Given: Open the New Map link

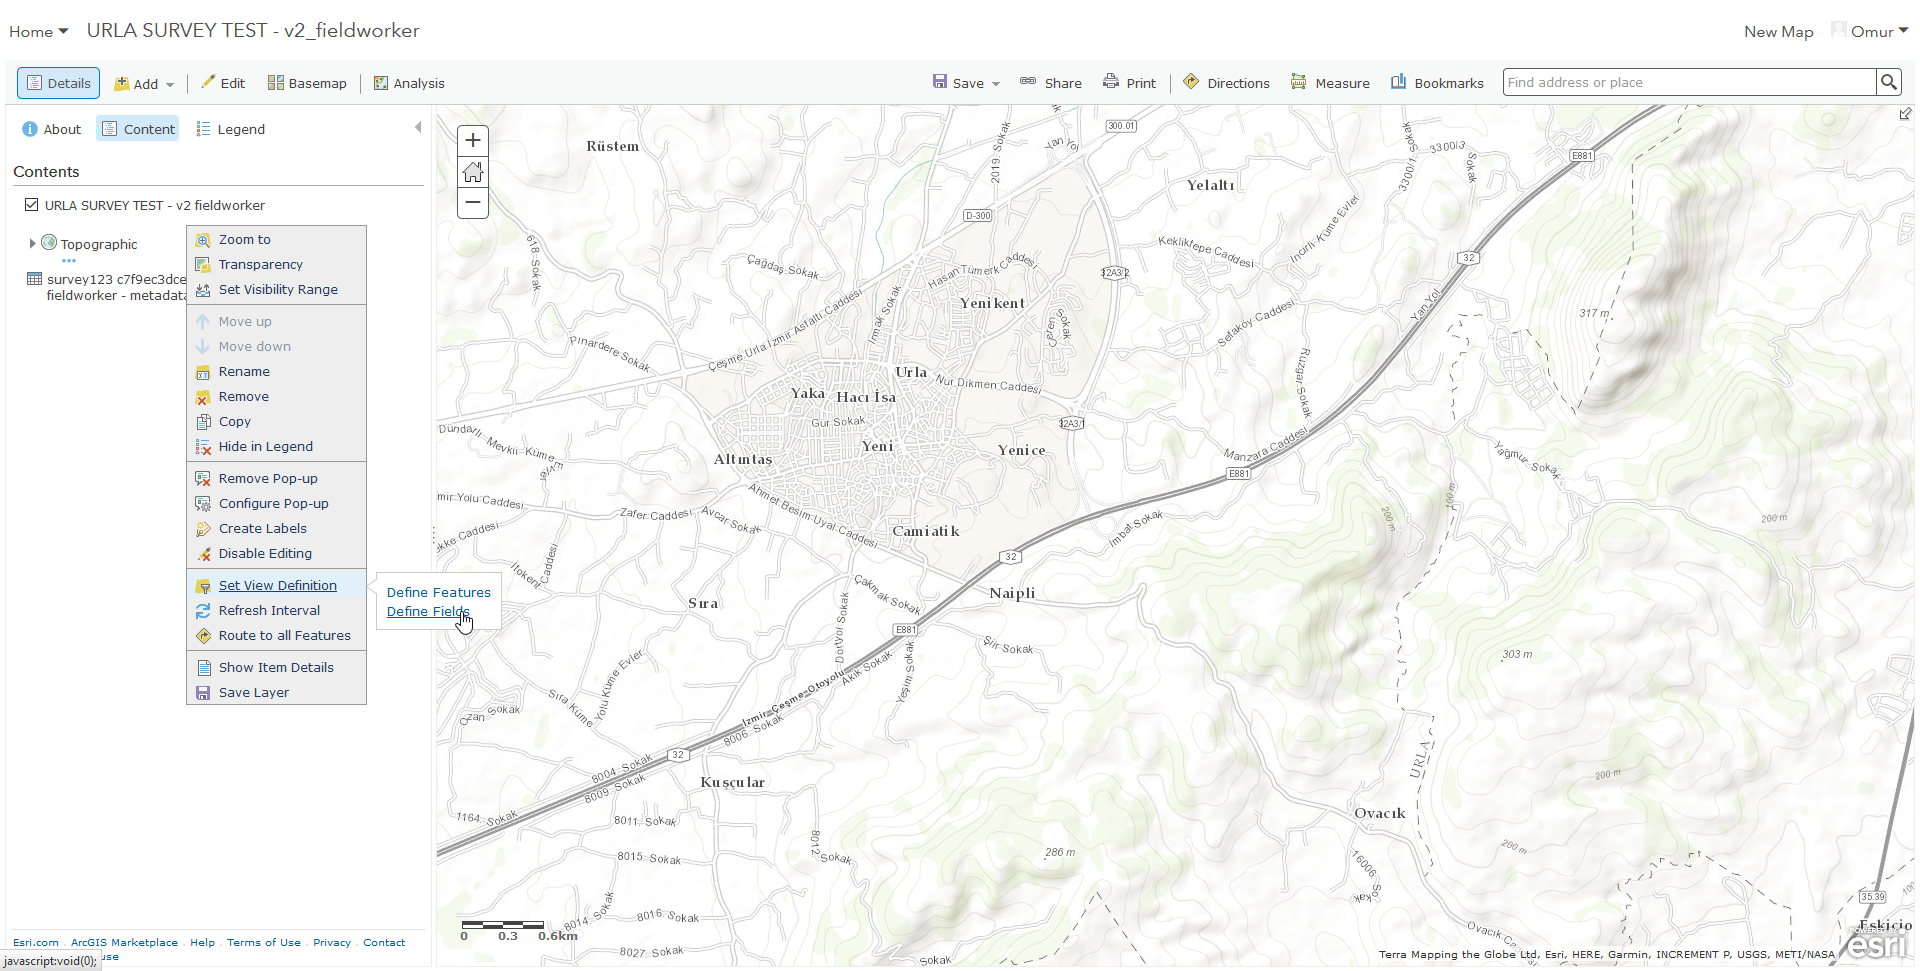Looking at the screenshot, I should pyautogui.click(x=1779, y=31).
